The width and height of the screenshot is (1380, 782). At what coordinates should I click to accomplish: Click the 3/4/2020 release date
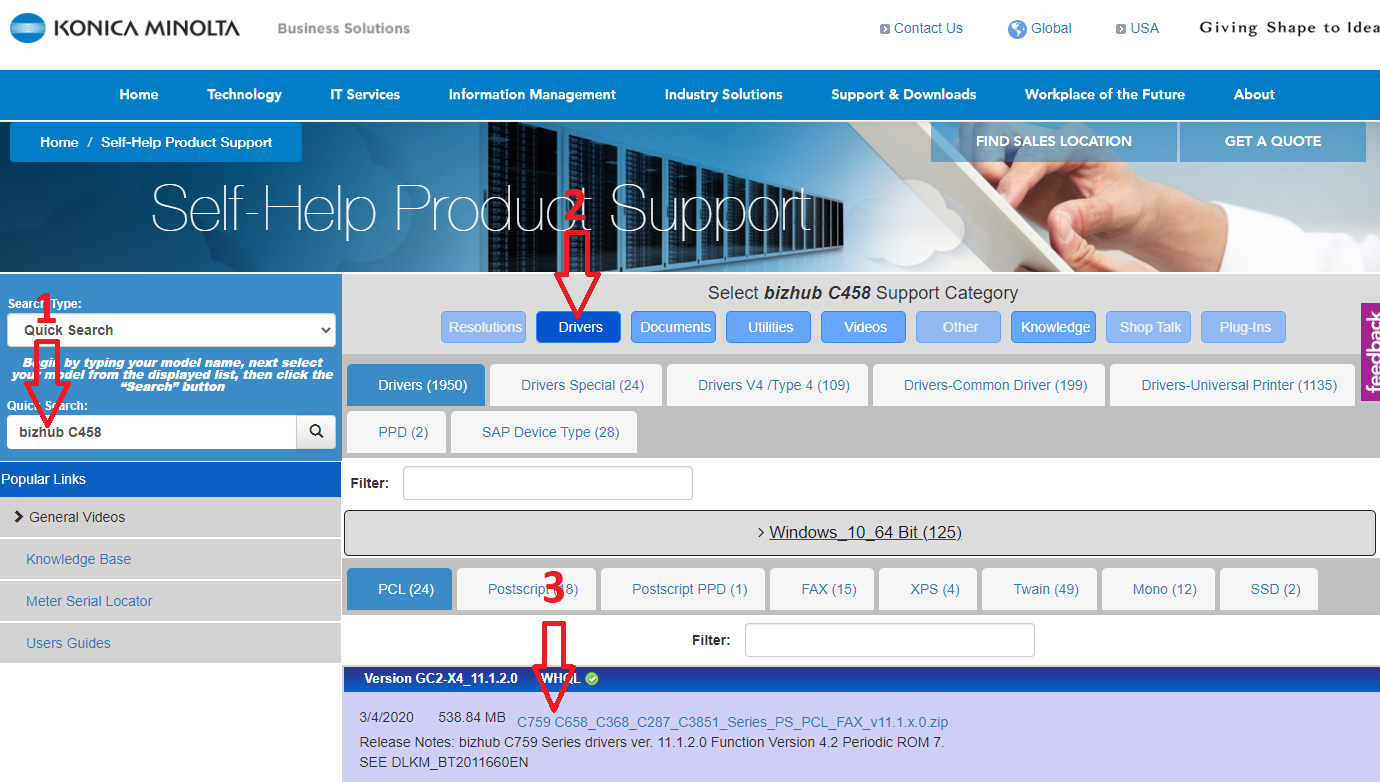385,717
